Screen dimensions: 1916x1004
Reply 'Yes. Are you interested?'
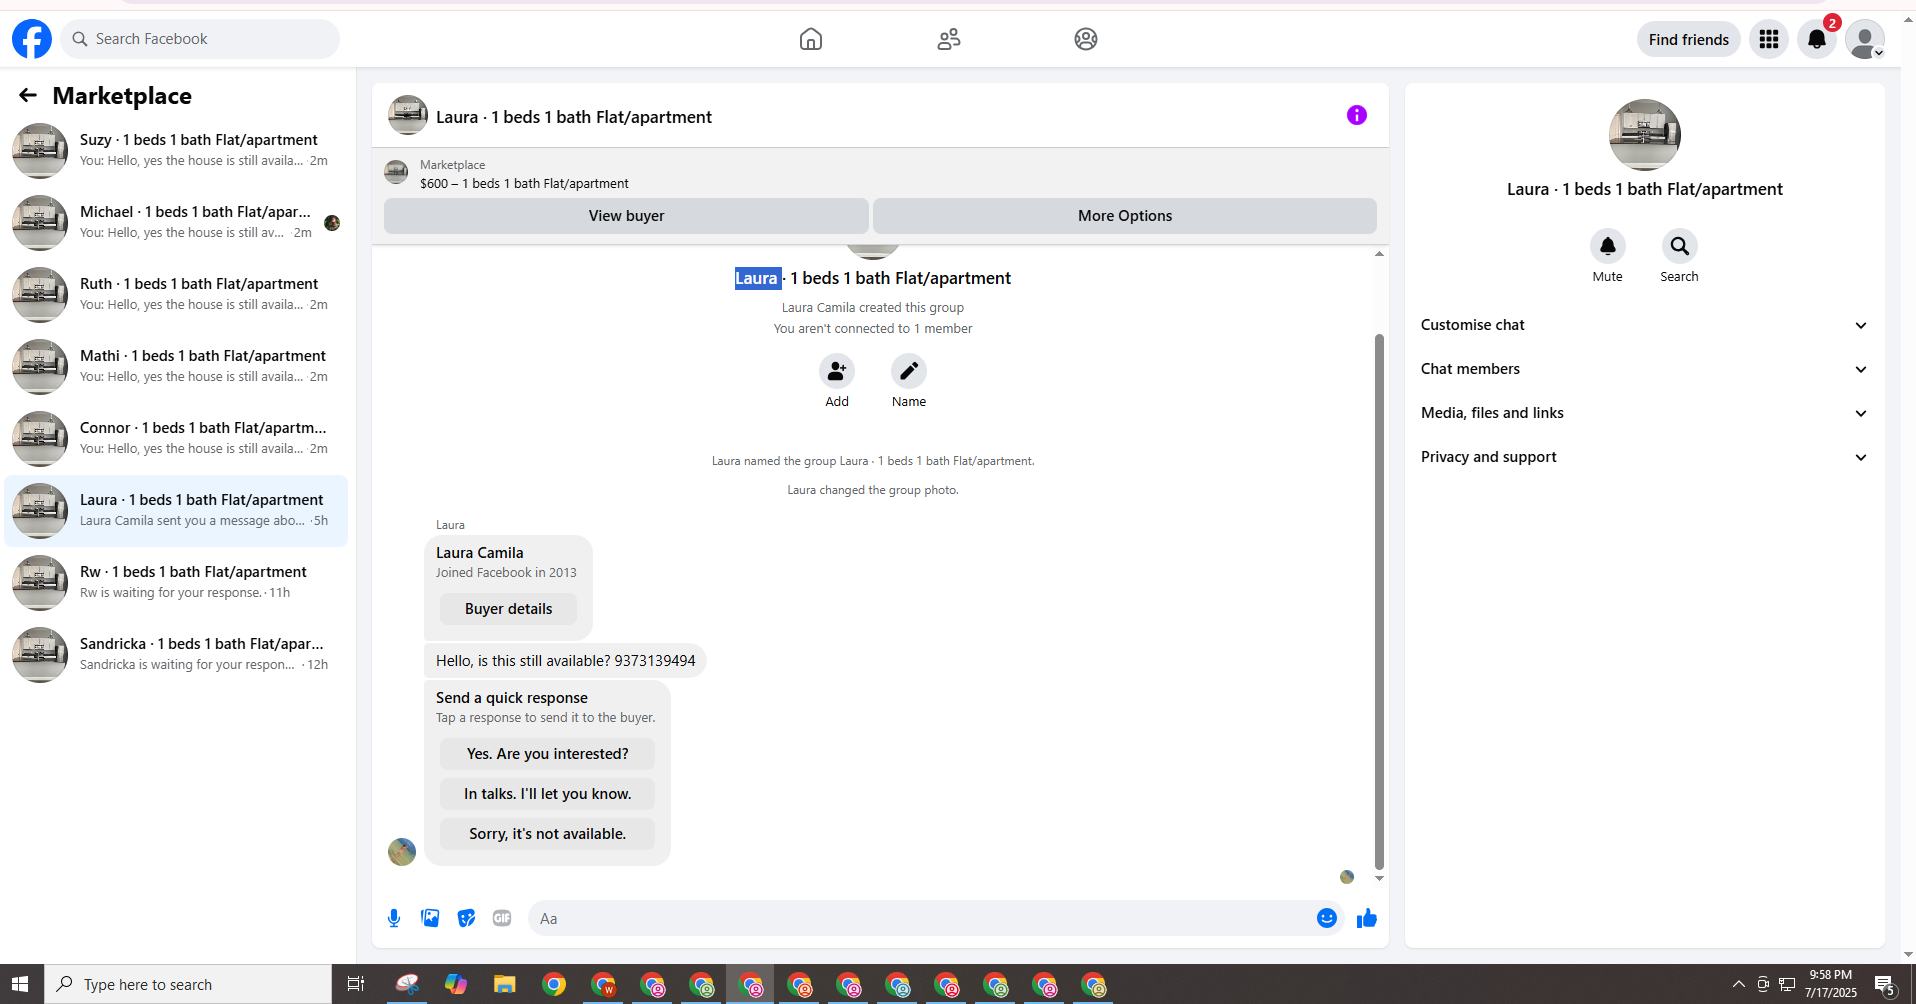click(x=548, y=754)
